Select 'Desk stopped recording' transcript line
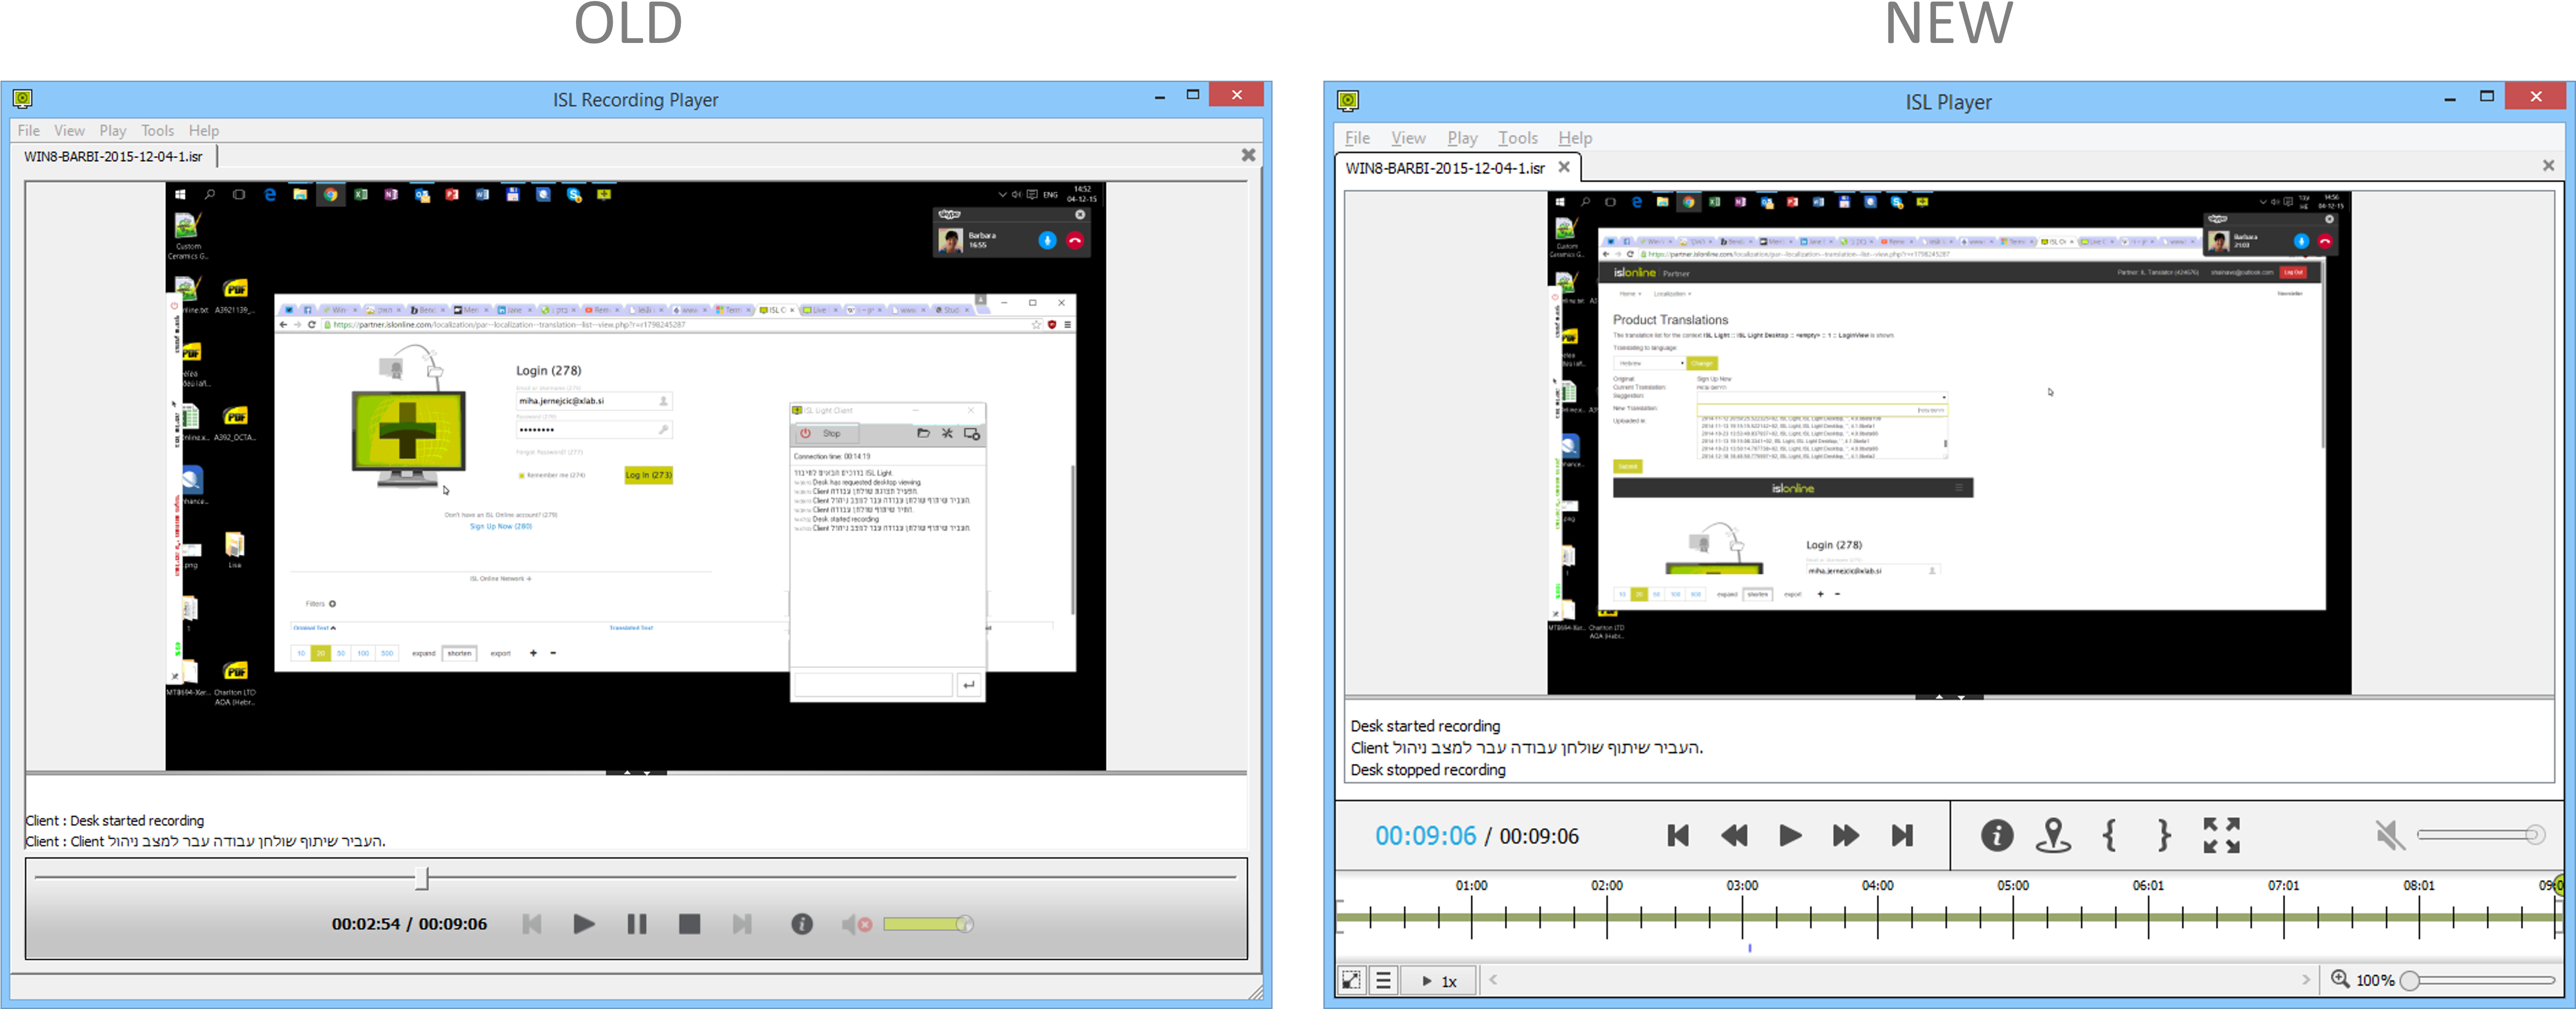Screen dimensions: 2576x1009 1427,770
